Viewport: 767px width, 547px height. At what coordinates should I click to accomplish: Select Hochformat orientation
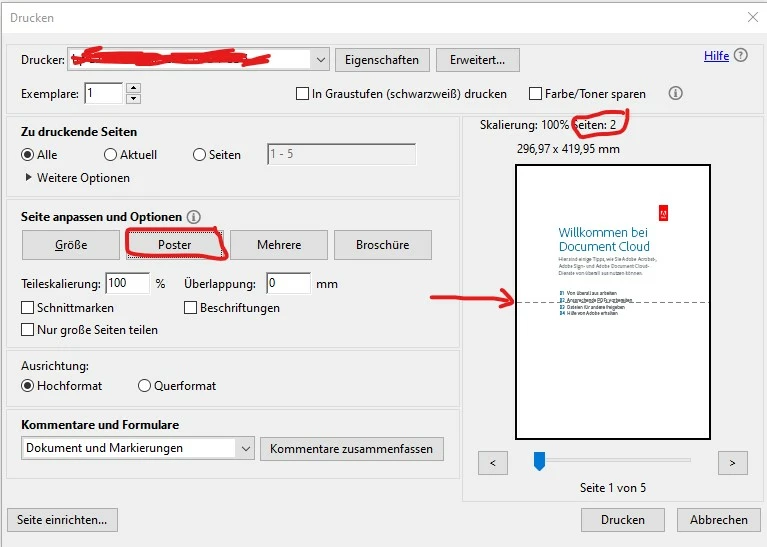[27, 386]
